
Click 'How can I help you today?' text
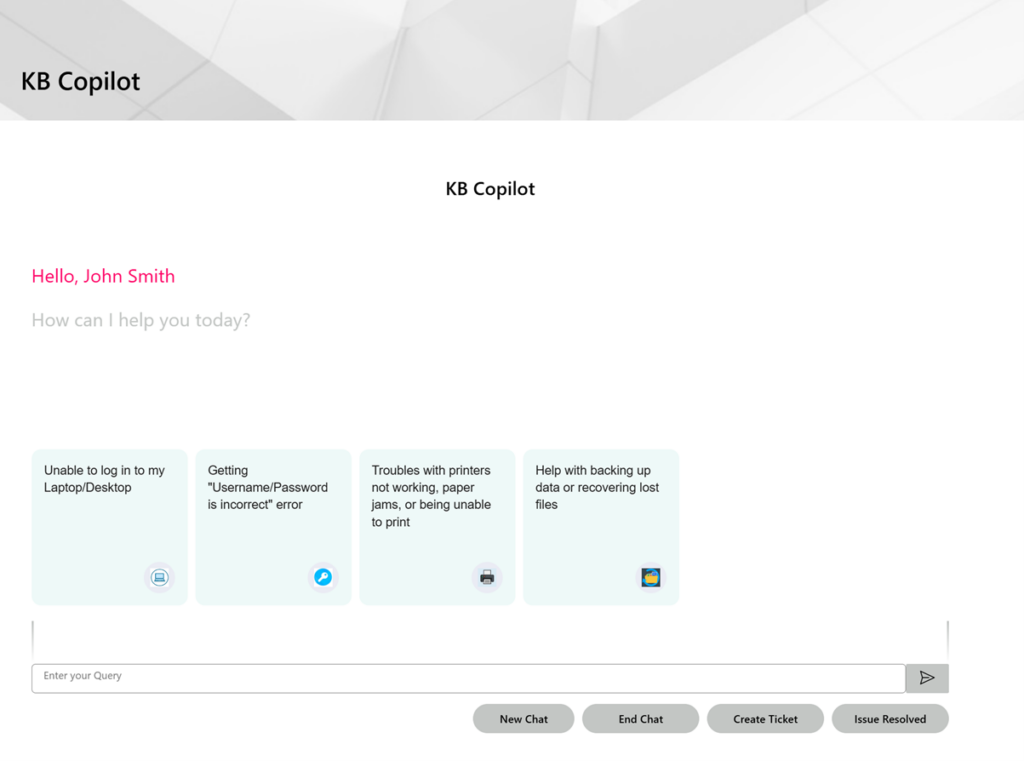(x=141, y=320)
